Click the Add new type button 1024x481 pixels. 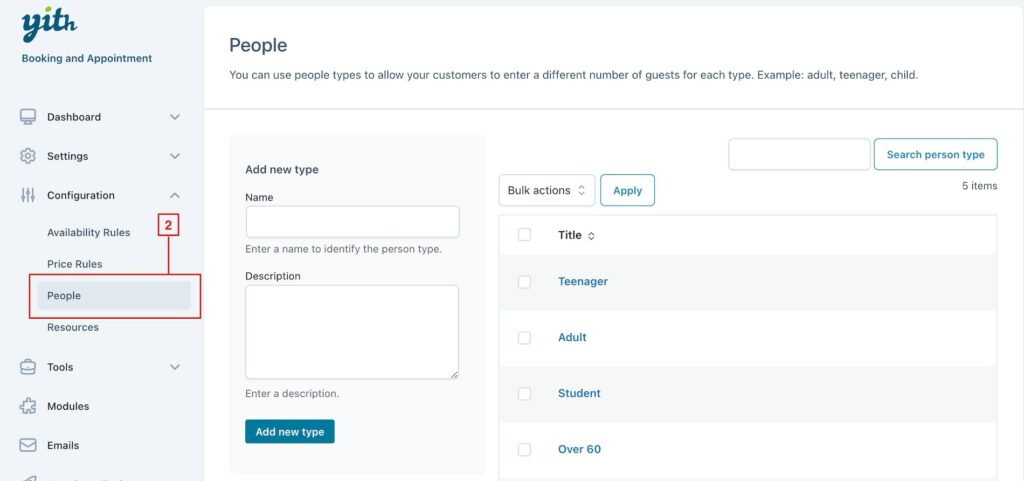pos(290,431)
